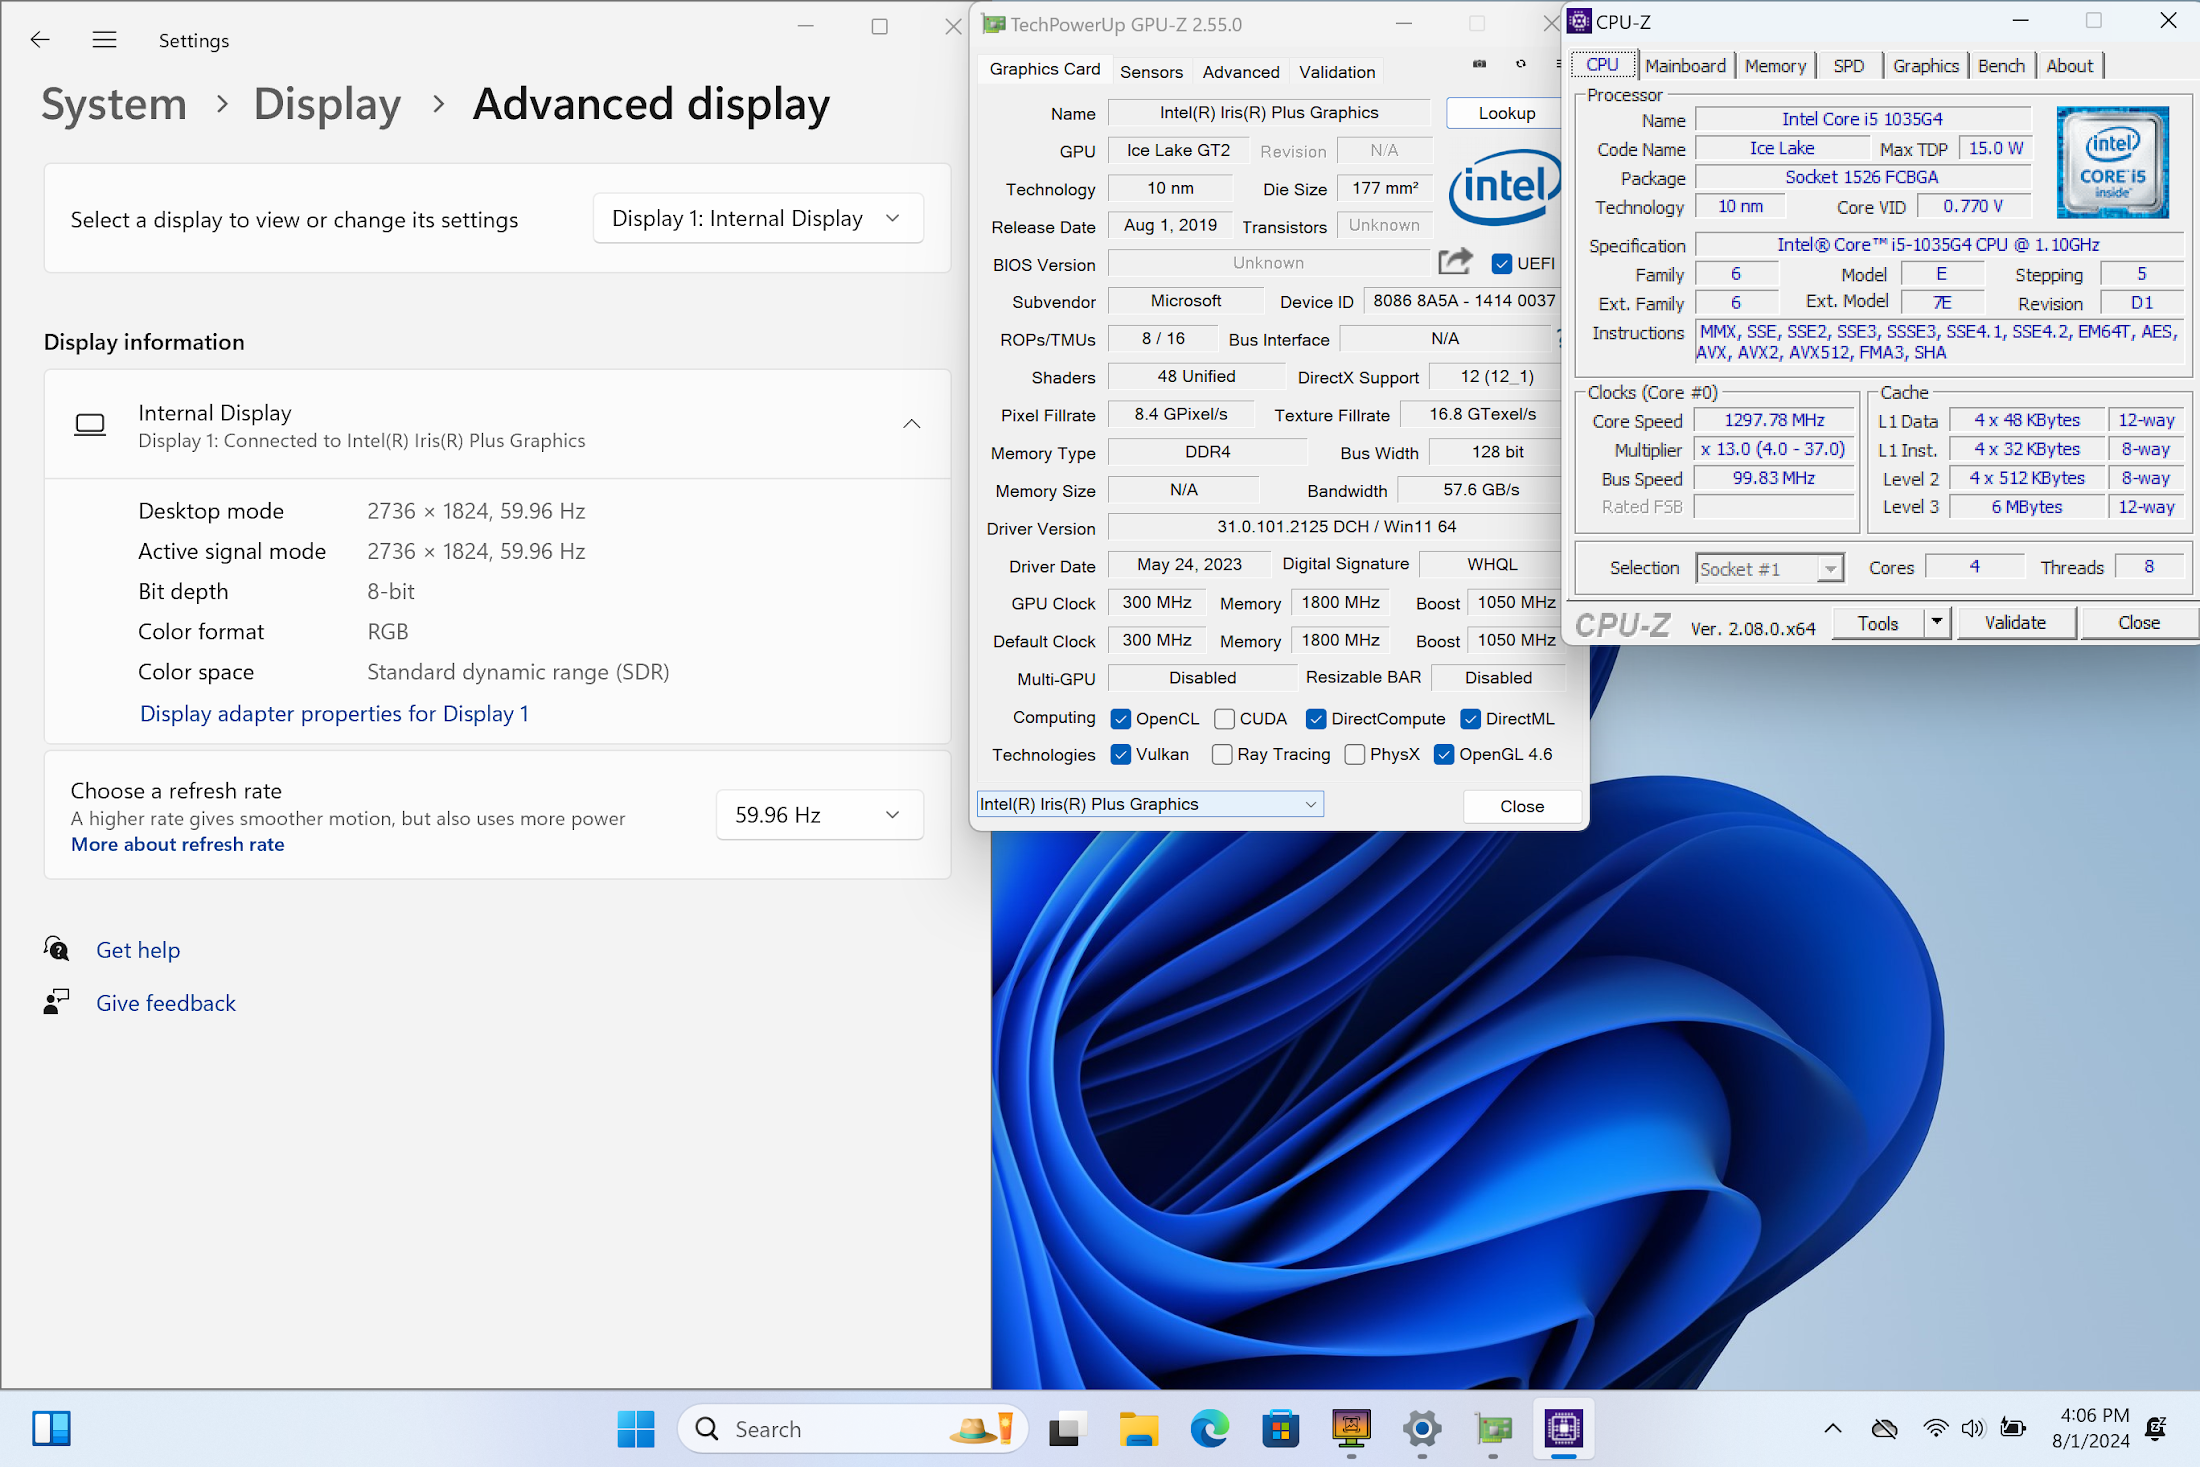Toggle the CUDA checkbox
Image resolution: width=2200 pixels, height=1467 pixels.
1224,719
